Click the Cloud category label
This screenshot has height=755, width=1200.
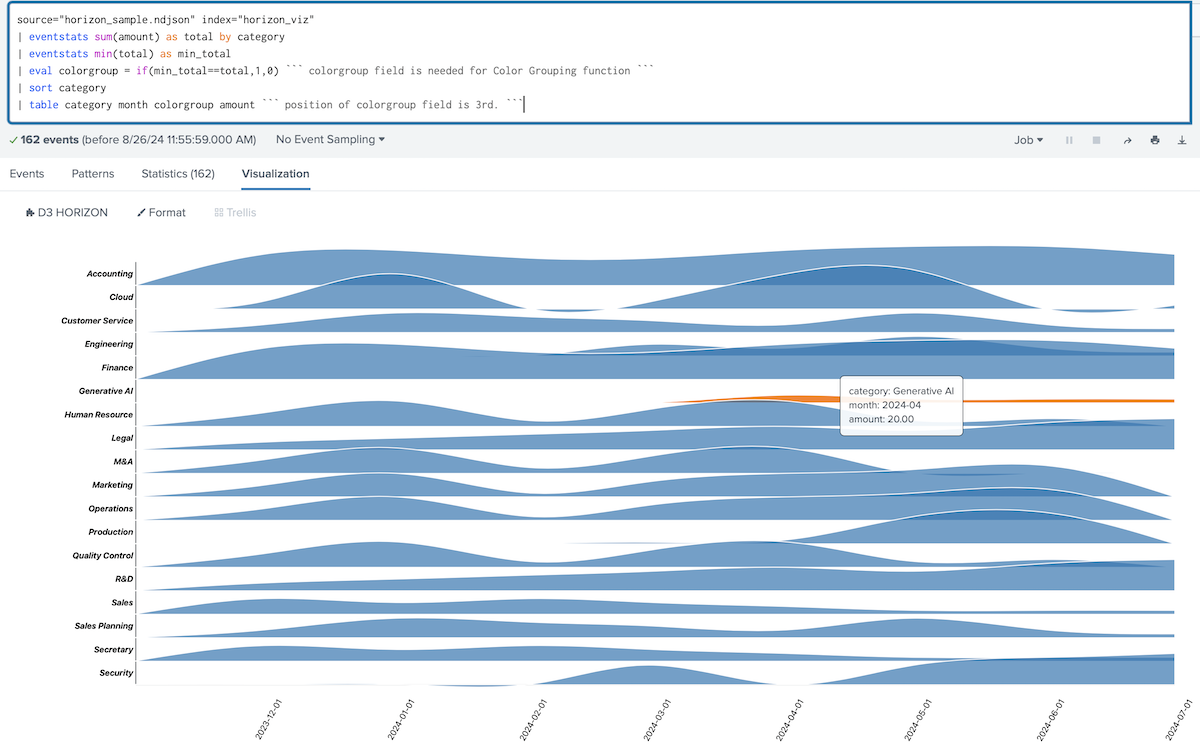[x=121, y=297]
